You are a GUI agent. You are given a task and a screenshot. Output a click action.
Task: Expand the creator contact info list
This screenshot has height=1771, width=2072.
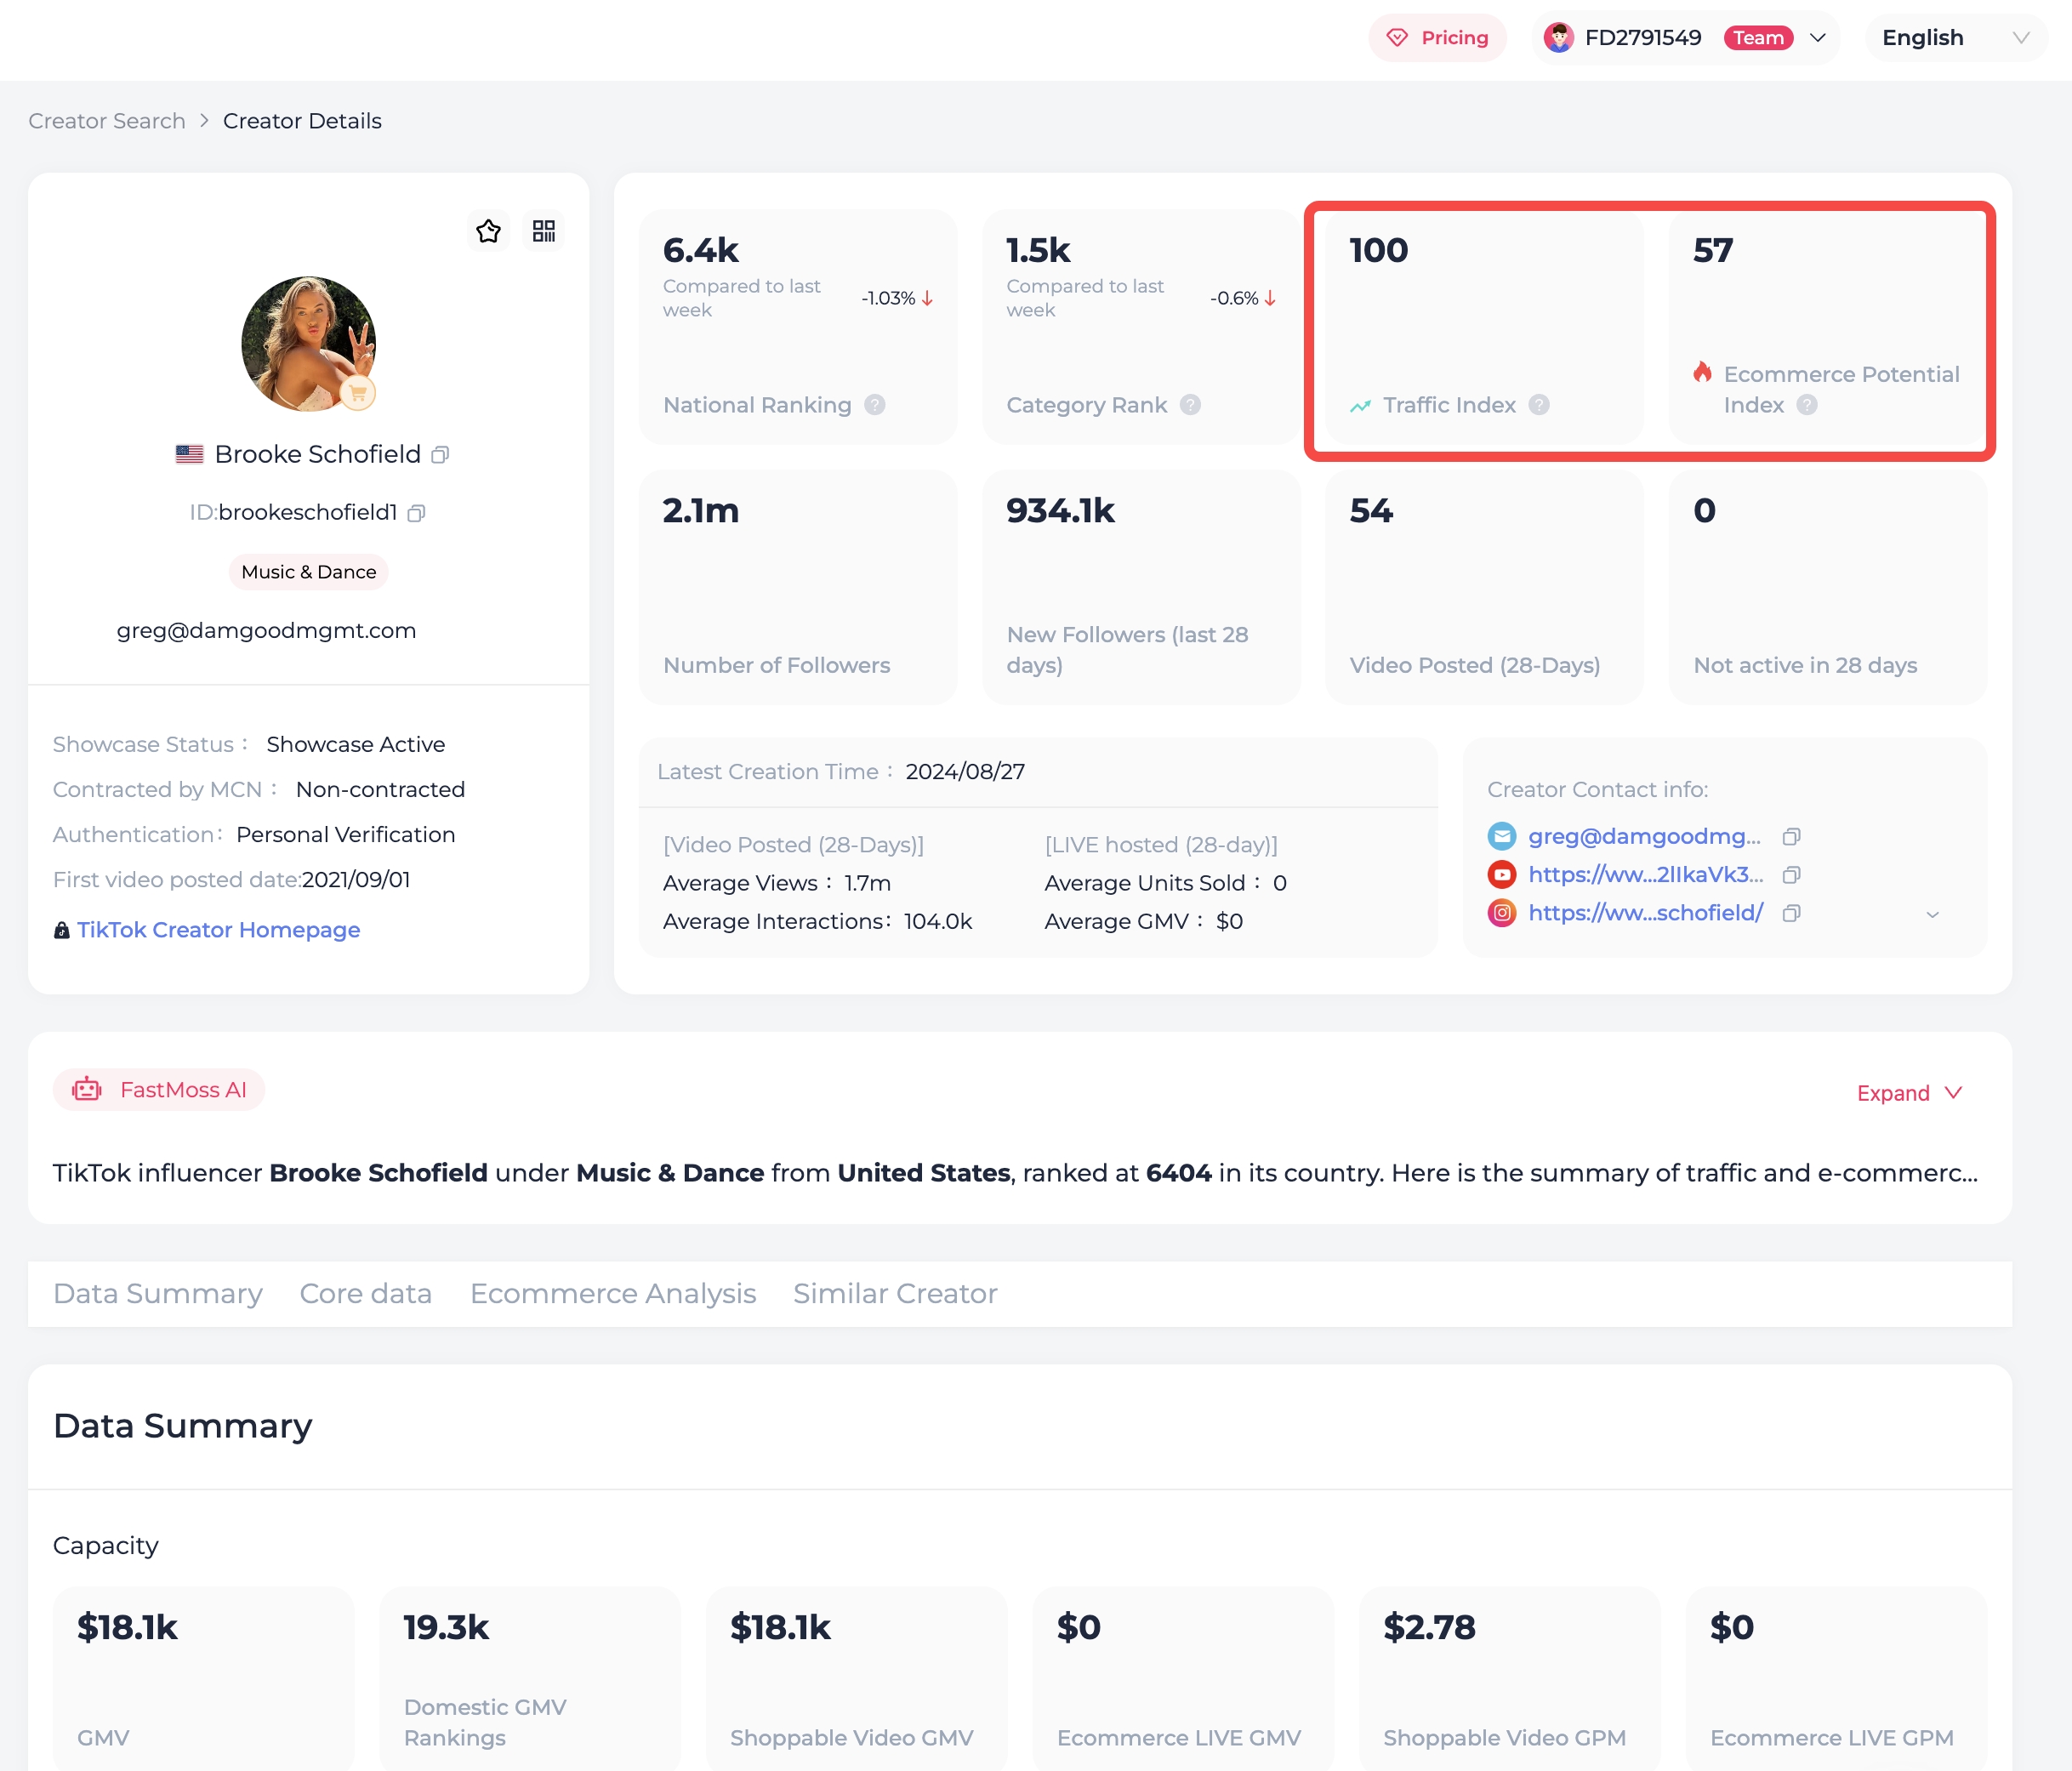(x=1932, y=915)
